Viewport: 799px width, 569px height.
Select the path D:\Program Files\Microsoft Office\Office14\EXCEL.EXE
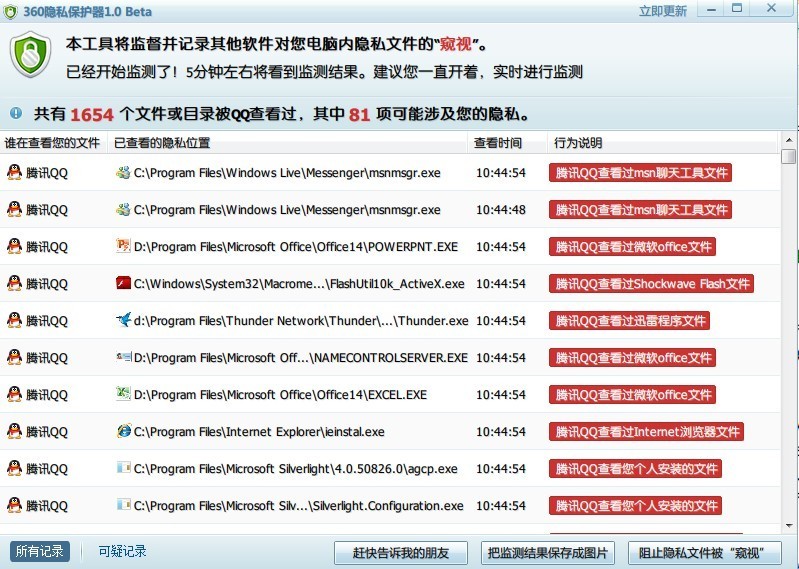tap(280, 394)
